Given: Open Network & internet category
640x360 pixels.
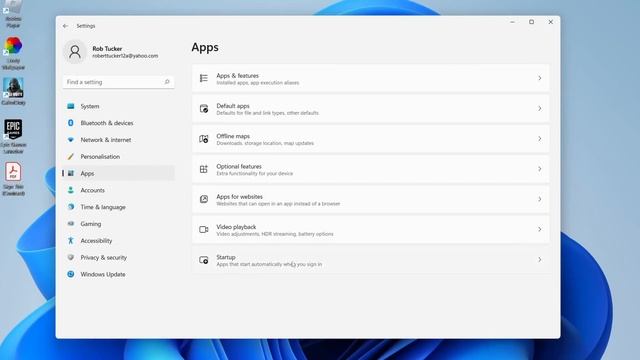Looking at the screenshot, I should pyautogui.click(x=106, y=140).
